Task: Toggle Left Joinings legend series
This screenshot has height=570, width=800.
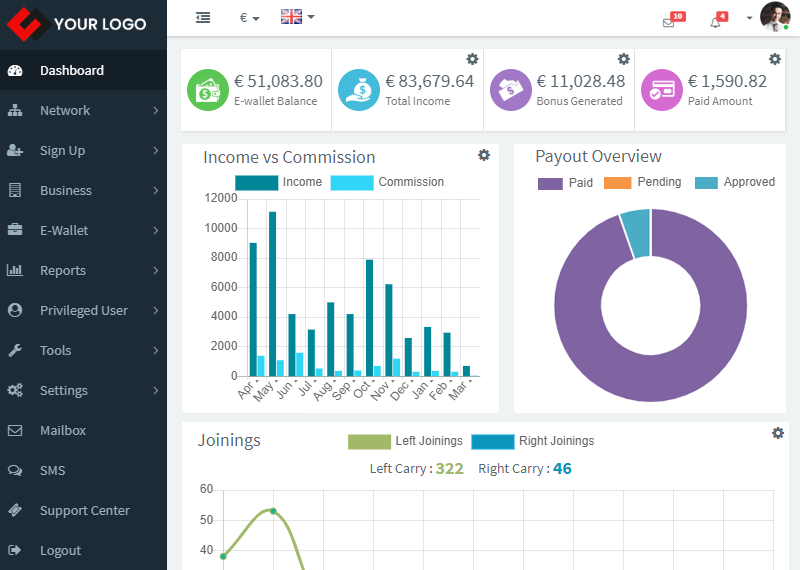Action: [369, 441]
